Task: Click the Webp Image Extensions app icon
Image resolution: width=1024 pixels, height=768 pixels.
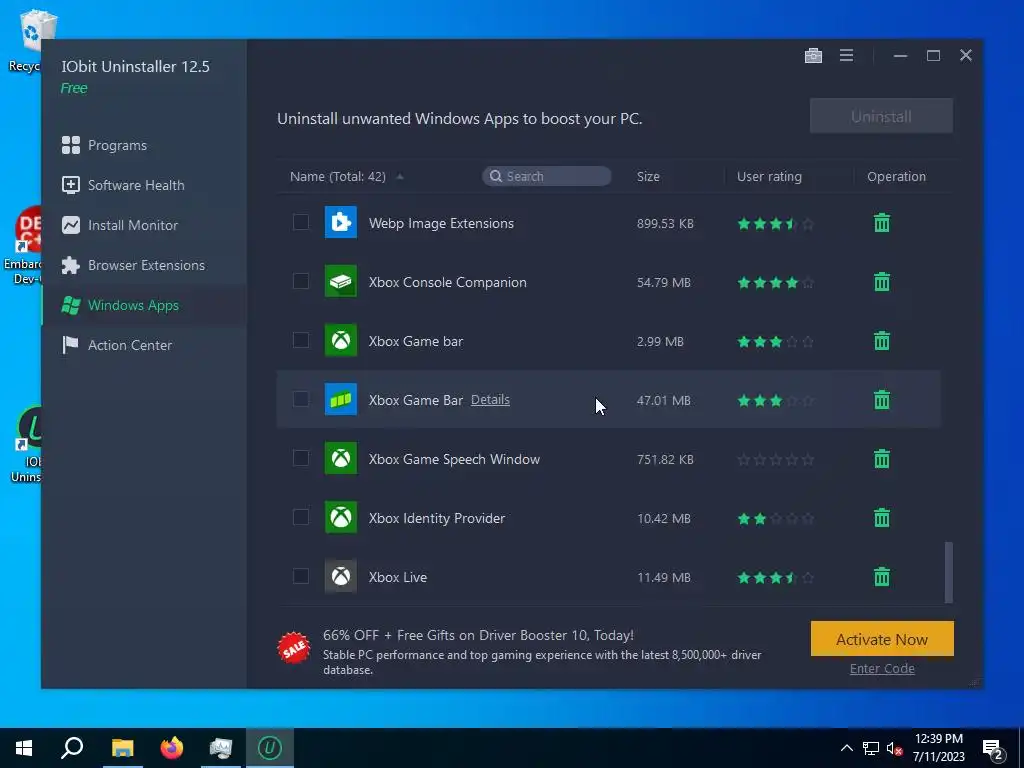Action: click(x=341, y=222)
